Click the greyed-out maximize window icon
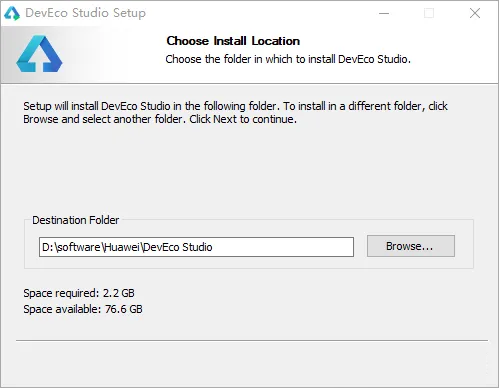 pos(429,13)
